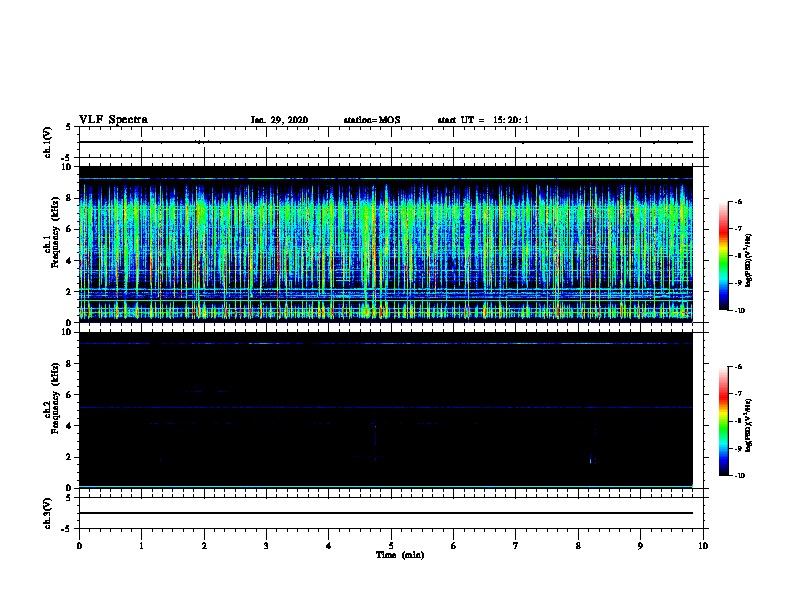Click tick label '3' on Time axis
The height and width of the screenshot is (612, 792).
click(266, 546)
